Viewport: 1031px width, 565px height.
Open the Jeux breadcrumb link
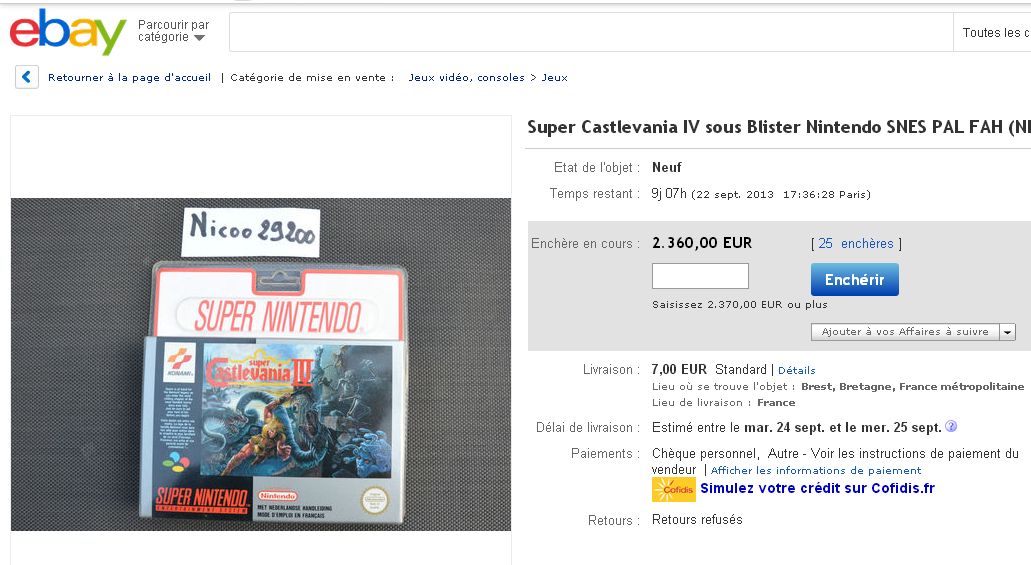tap(554, 77)
